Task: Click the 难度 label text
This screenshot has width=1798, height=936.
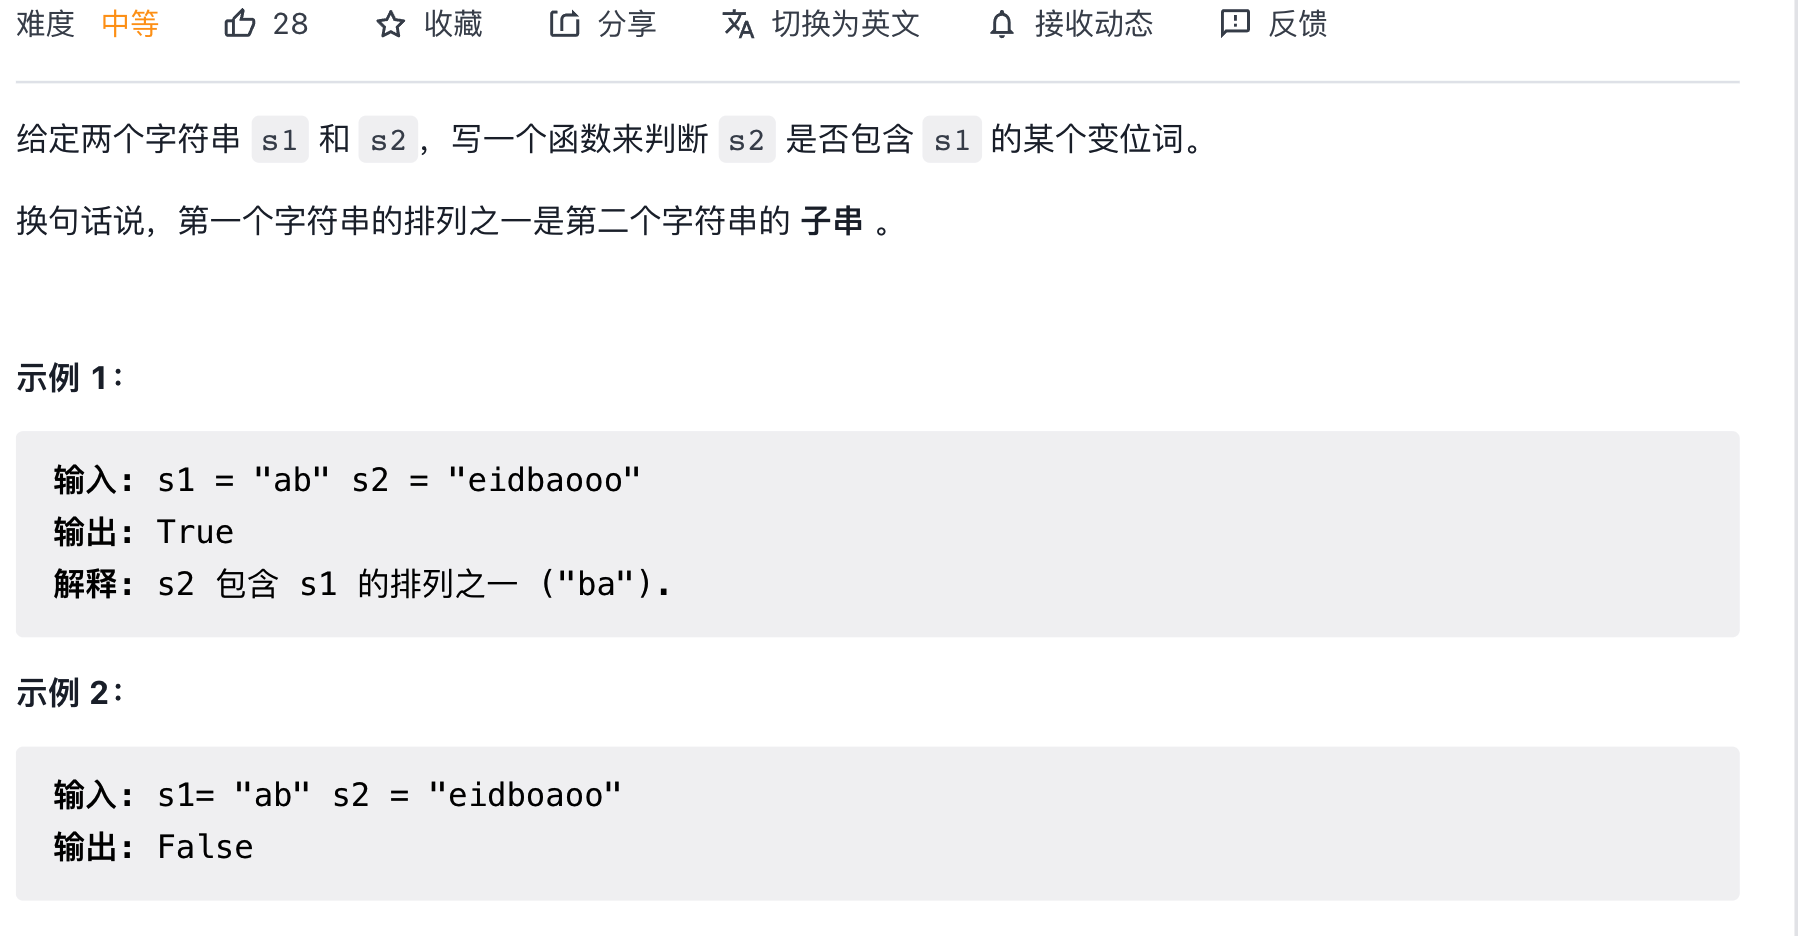Action: coord(46,24)
